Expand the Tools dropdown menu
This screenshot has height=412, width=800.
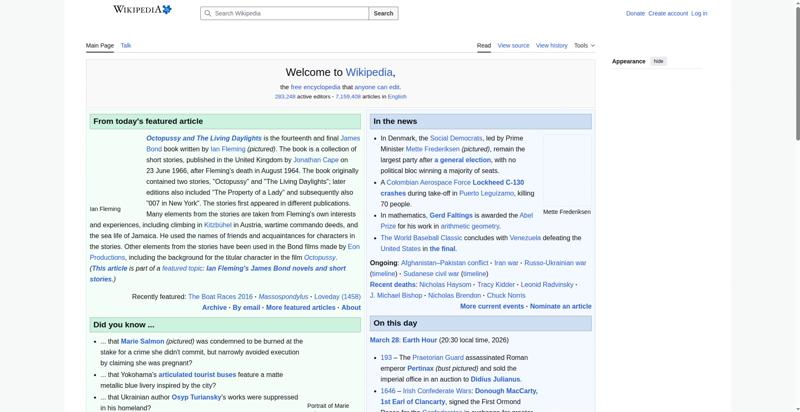tap(584, 45)
